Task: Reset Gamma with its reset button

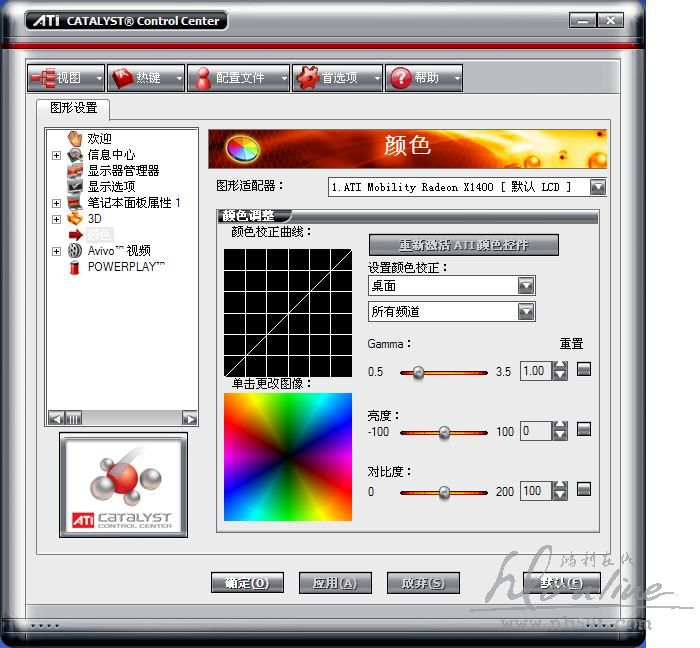Action: (x=584, y=369)
